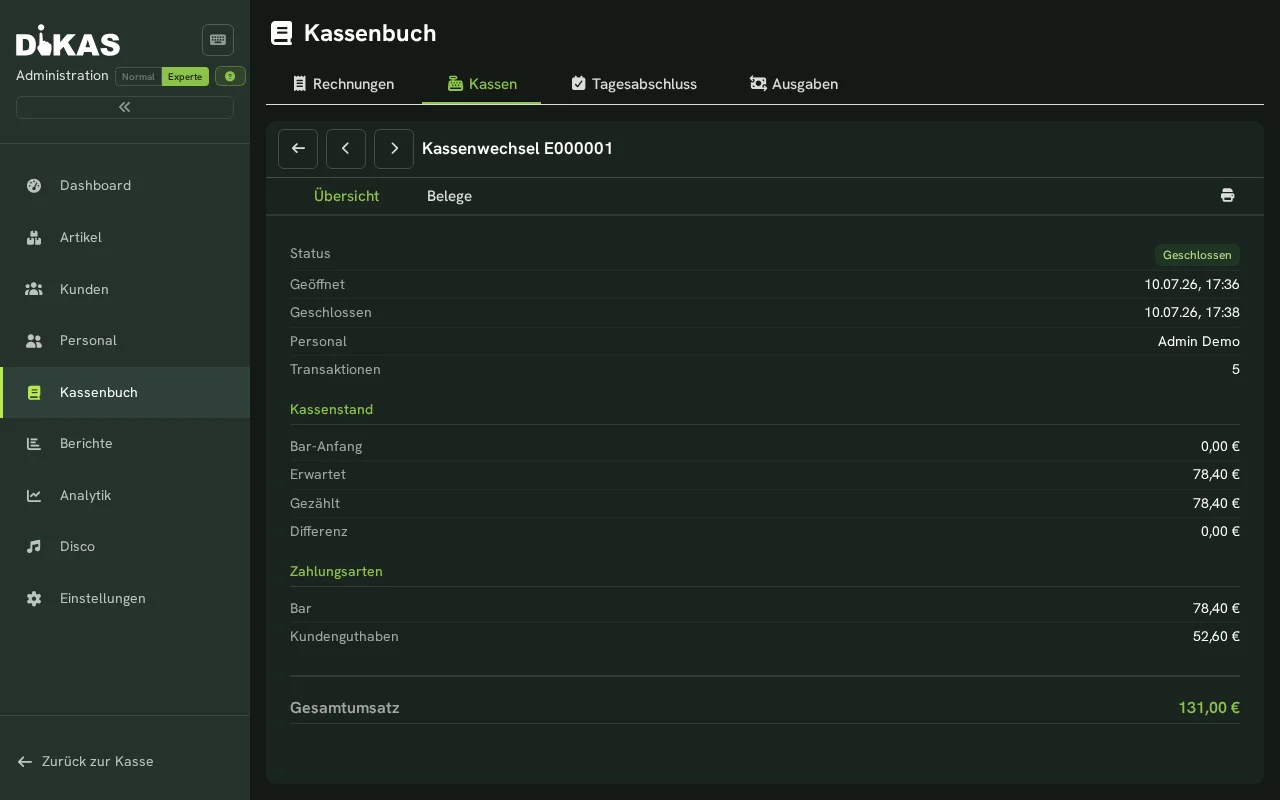Click the print icon

tap(1227, 195)
